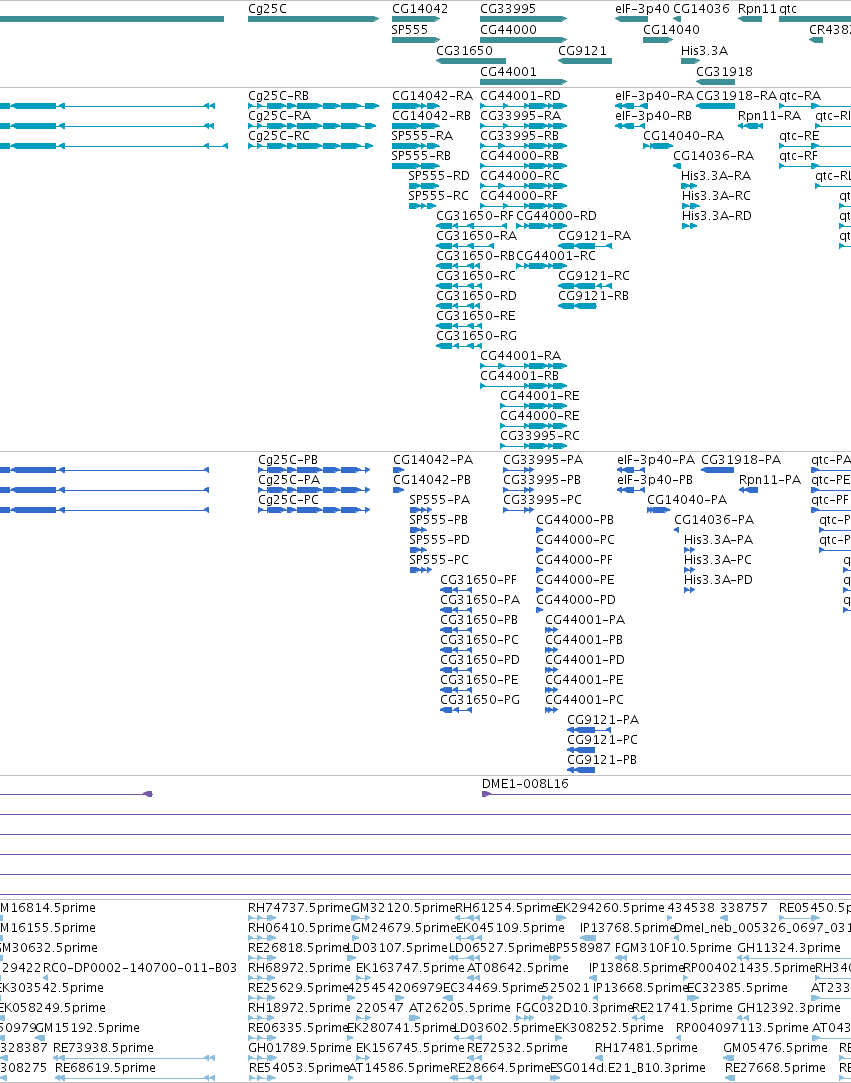This screenshot has width=851, height=1083.
Task: Click the SP555 gene label
Action: point(410,30)
